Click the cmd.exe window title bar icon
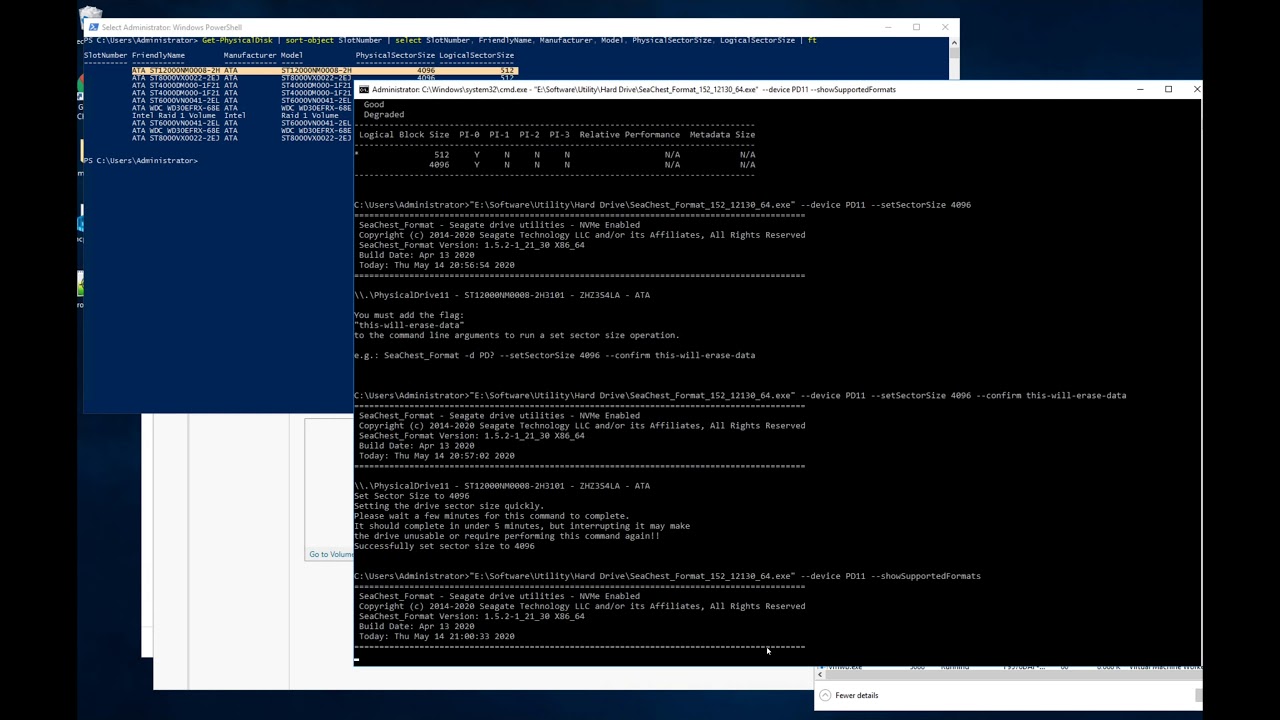This screenshot has width=1280, height=720. (363, 89)
